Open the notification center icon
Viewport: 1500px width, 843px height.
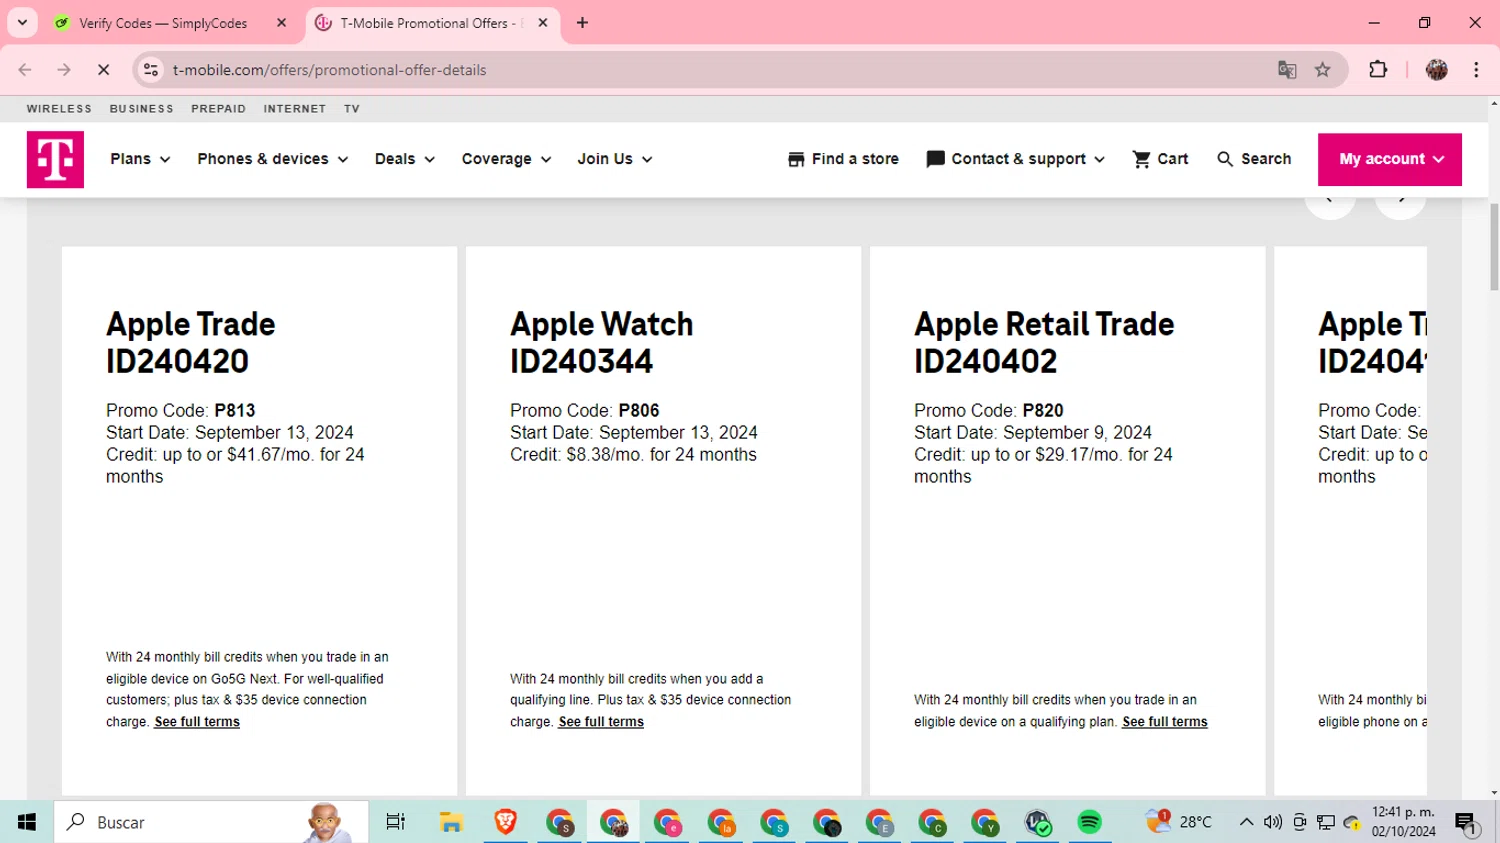click(1467, 824)
